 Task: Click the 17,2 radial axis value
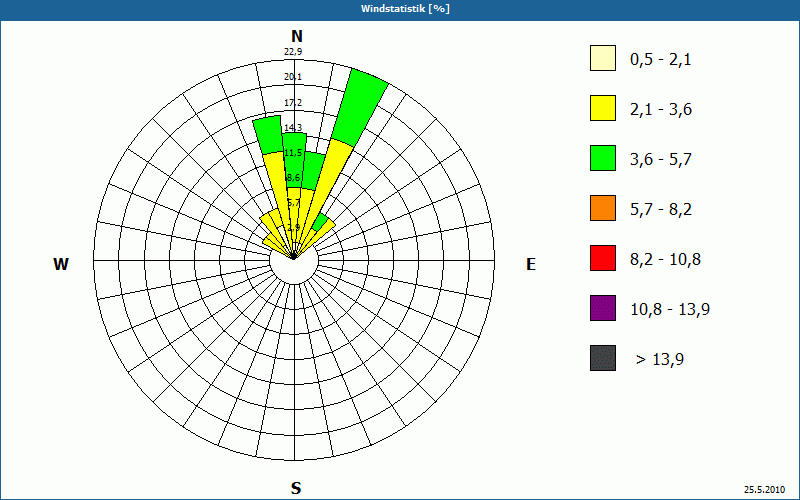[293, 103]
